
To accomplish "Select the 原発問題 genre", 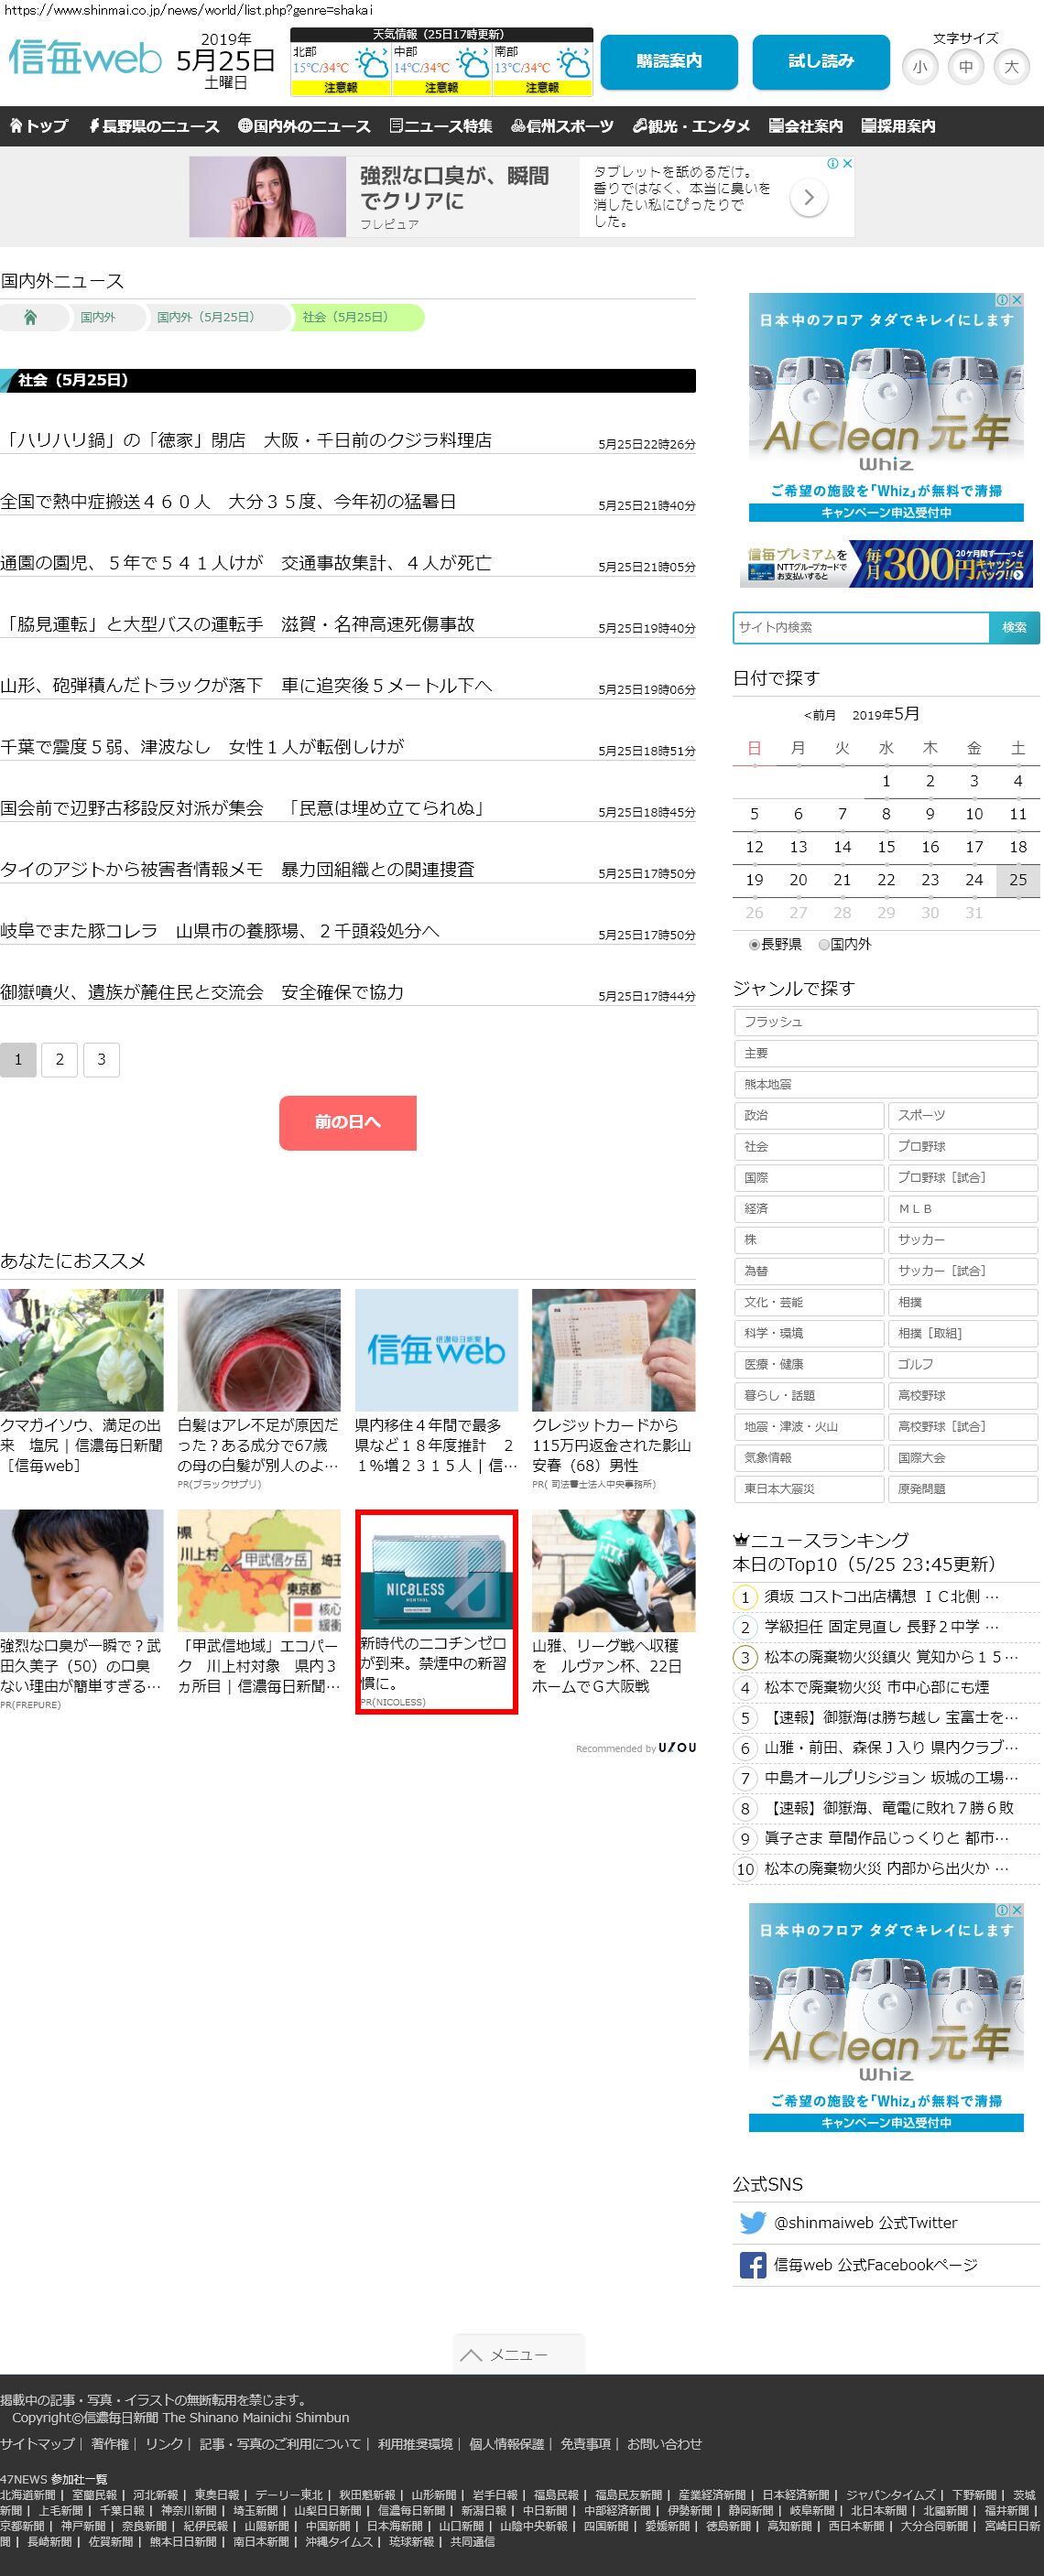I will pos(963,1489).
